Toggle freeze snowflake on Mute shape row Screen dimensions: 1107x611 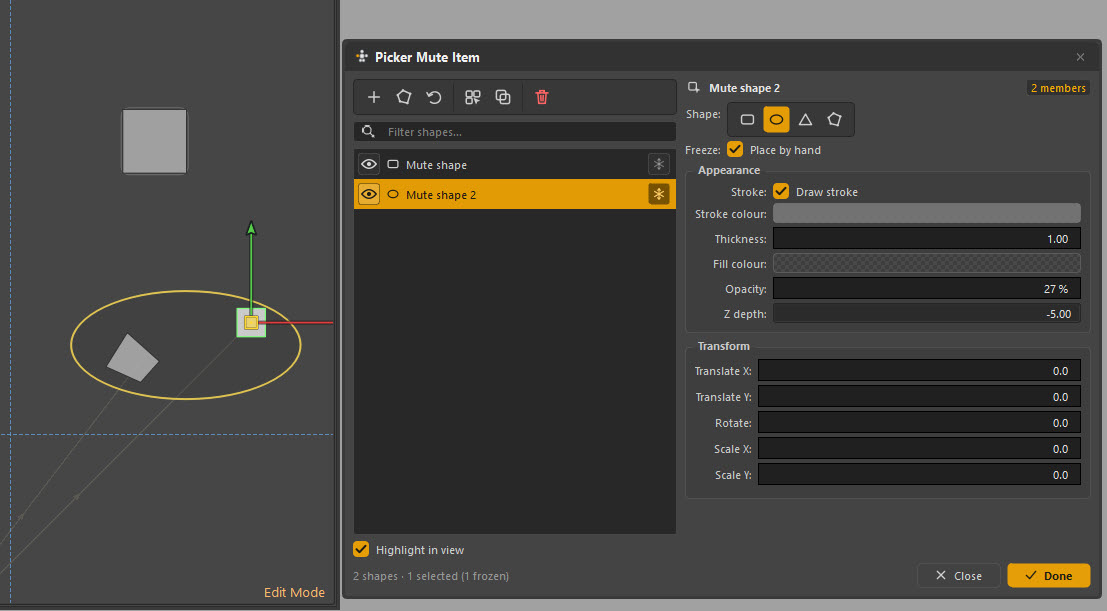658,165
